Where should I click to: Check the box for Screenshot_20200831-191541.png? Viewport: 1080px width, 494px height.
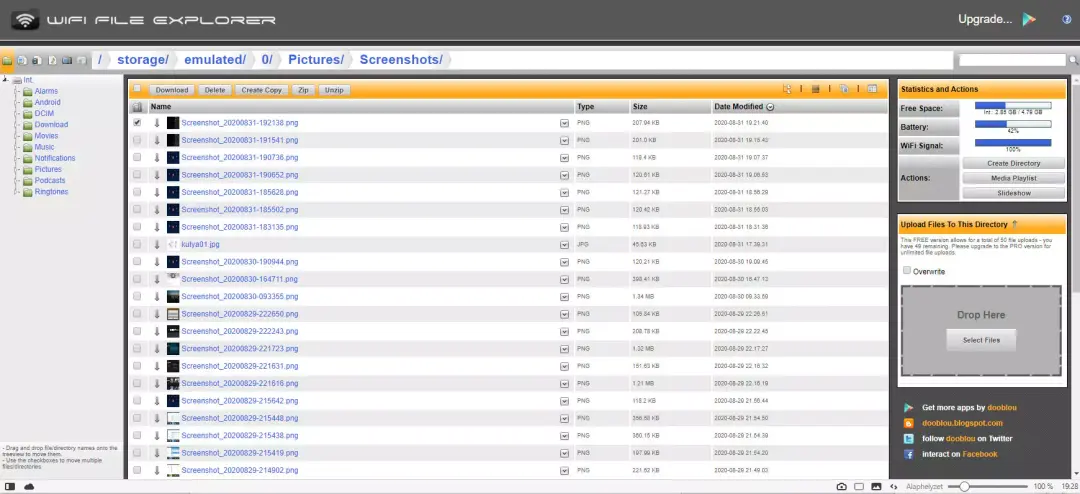pos(137,140)
